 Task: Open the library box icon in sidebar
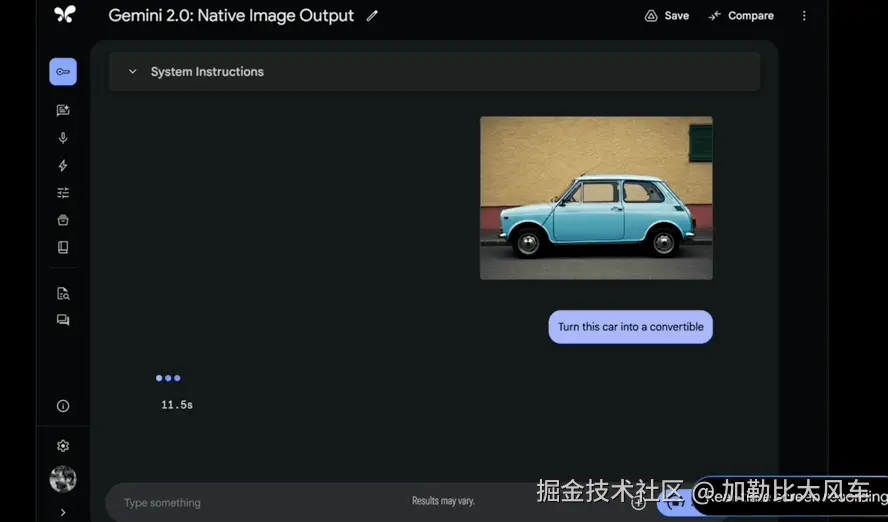[x=63, y=220]
